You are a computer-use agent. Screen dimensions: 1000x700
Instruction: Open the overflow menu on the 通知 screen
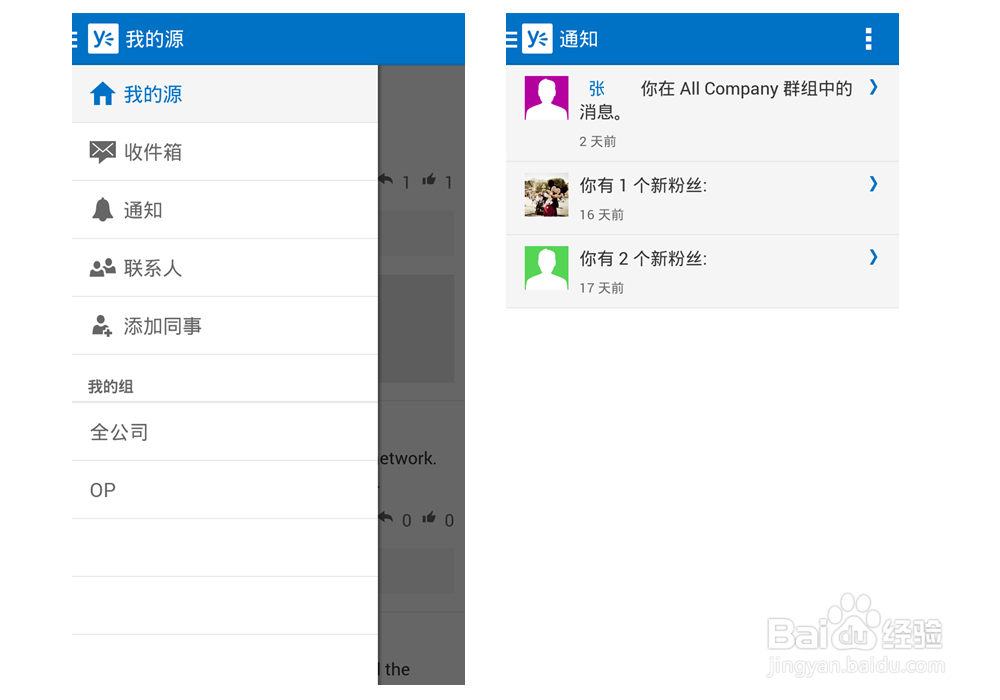(x=869, y=39)
